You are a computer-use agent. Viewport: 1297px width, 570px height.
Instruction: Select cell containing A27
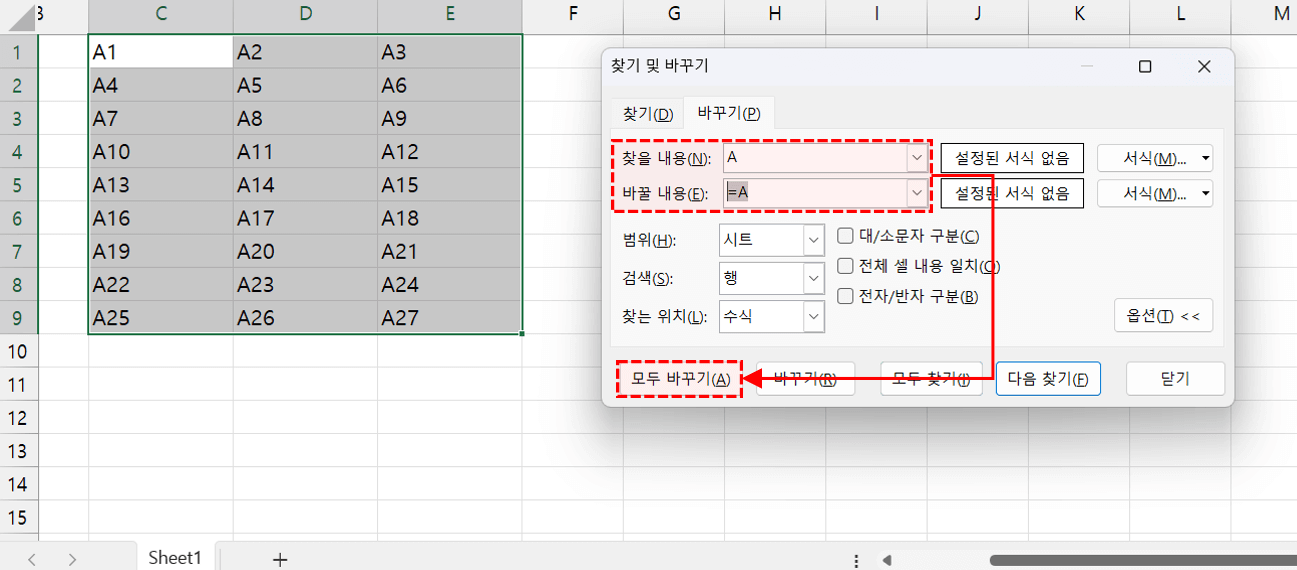450,318
